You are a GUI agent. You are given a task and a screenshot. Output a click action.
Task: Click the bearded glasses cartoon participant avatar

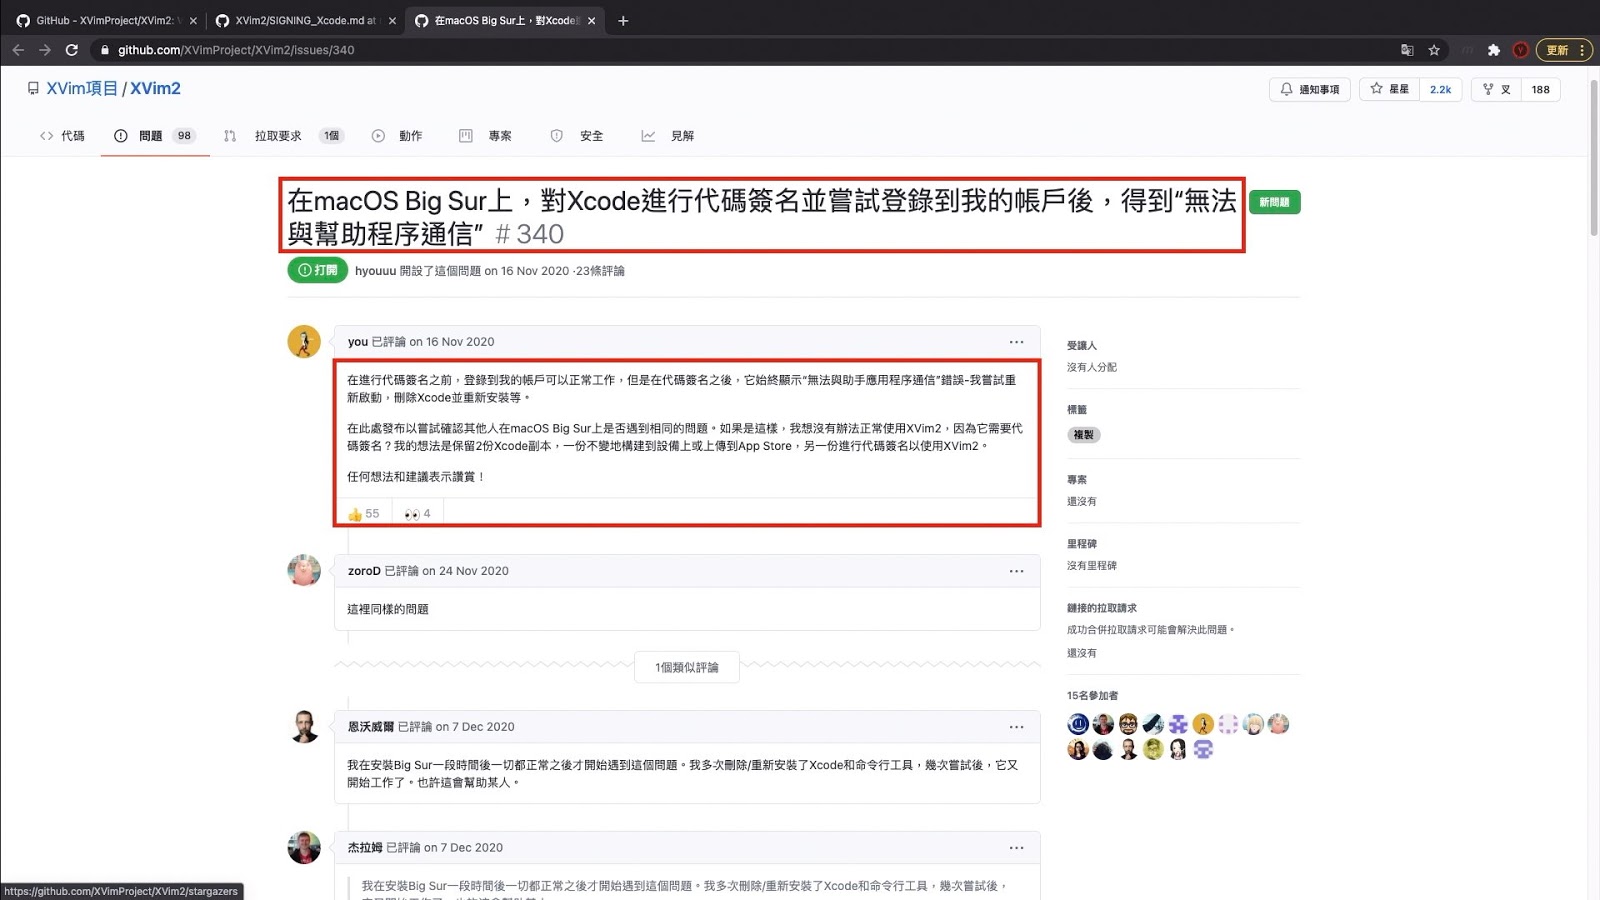click(x=1128, y=724)
